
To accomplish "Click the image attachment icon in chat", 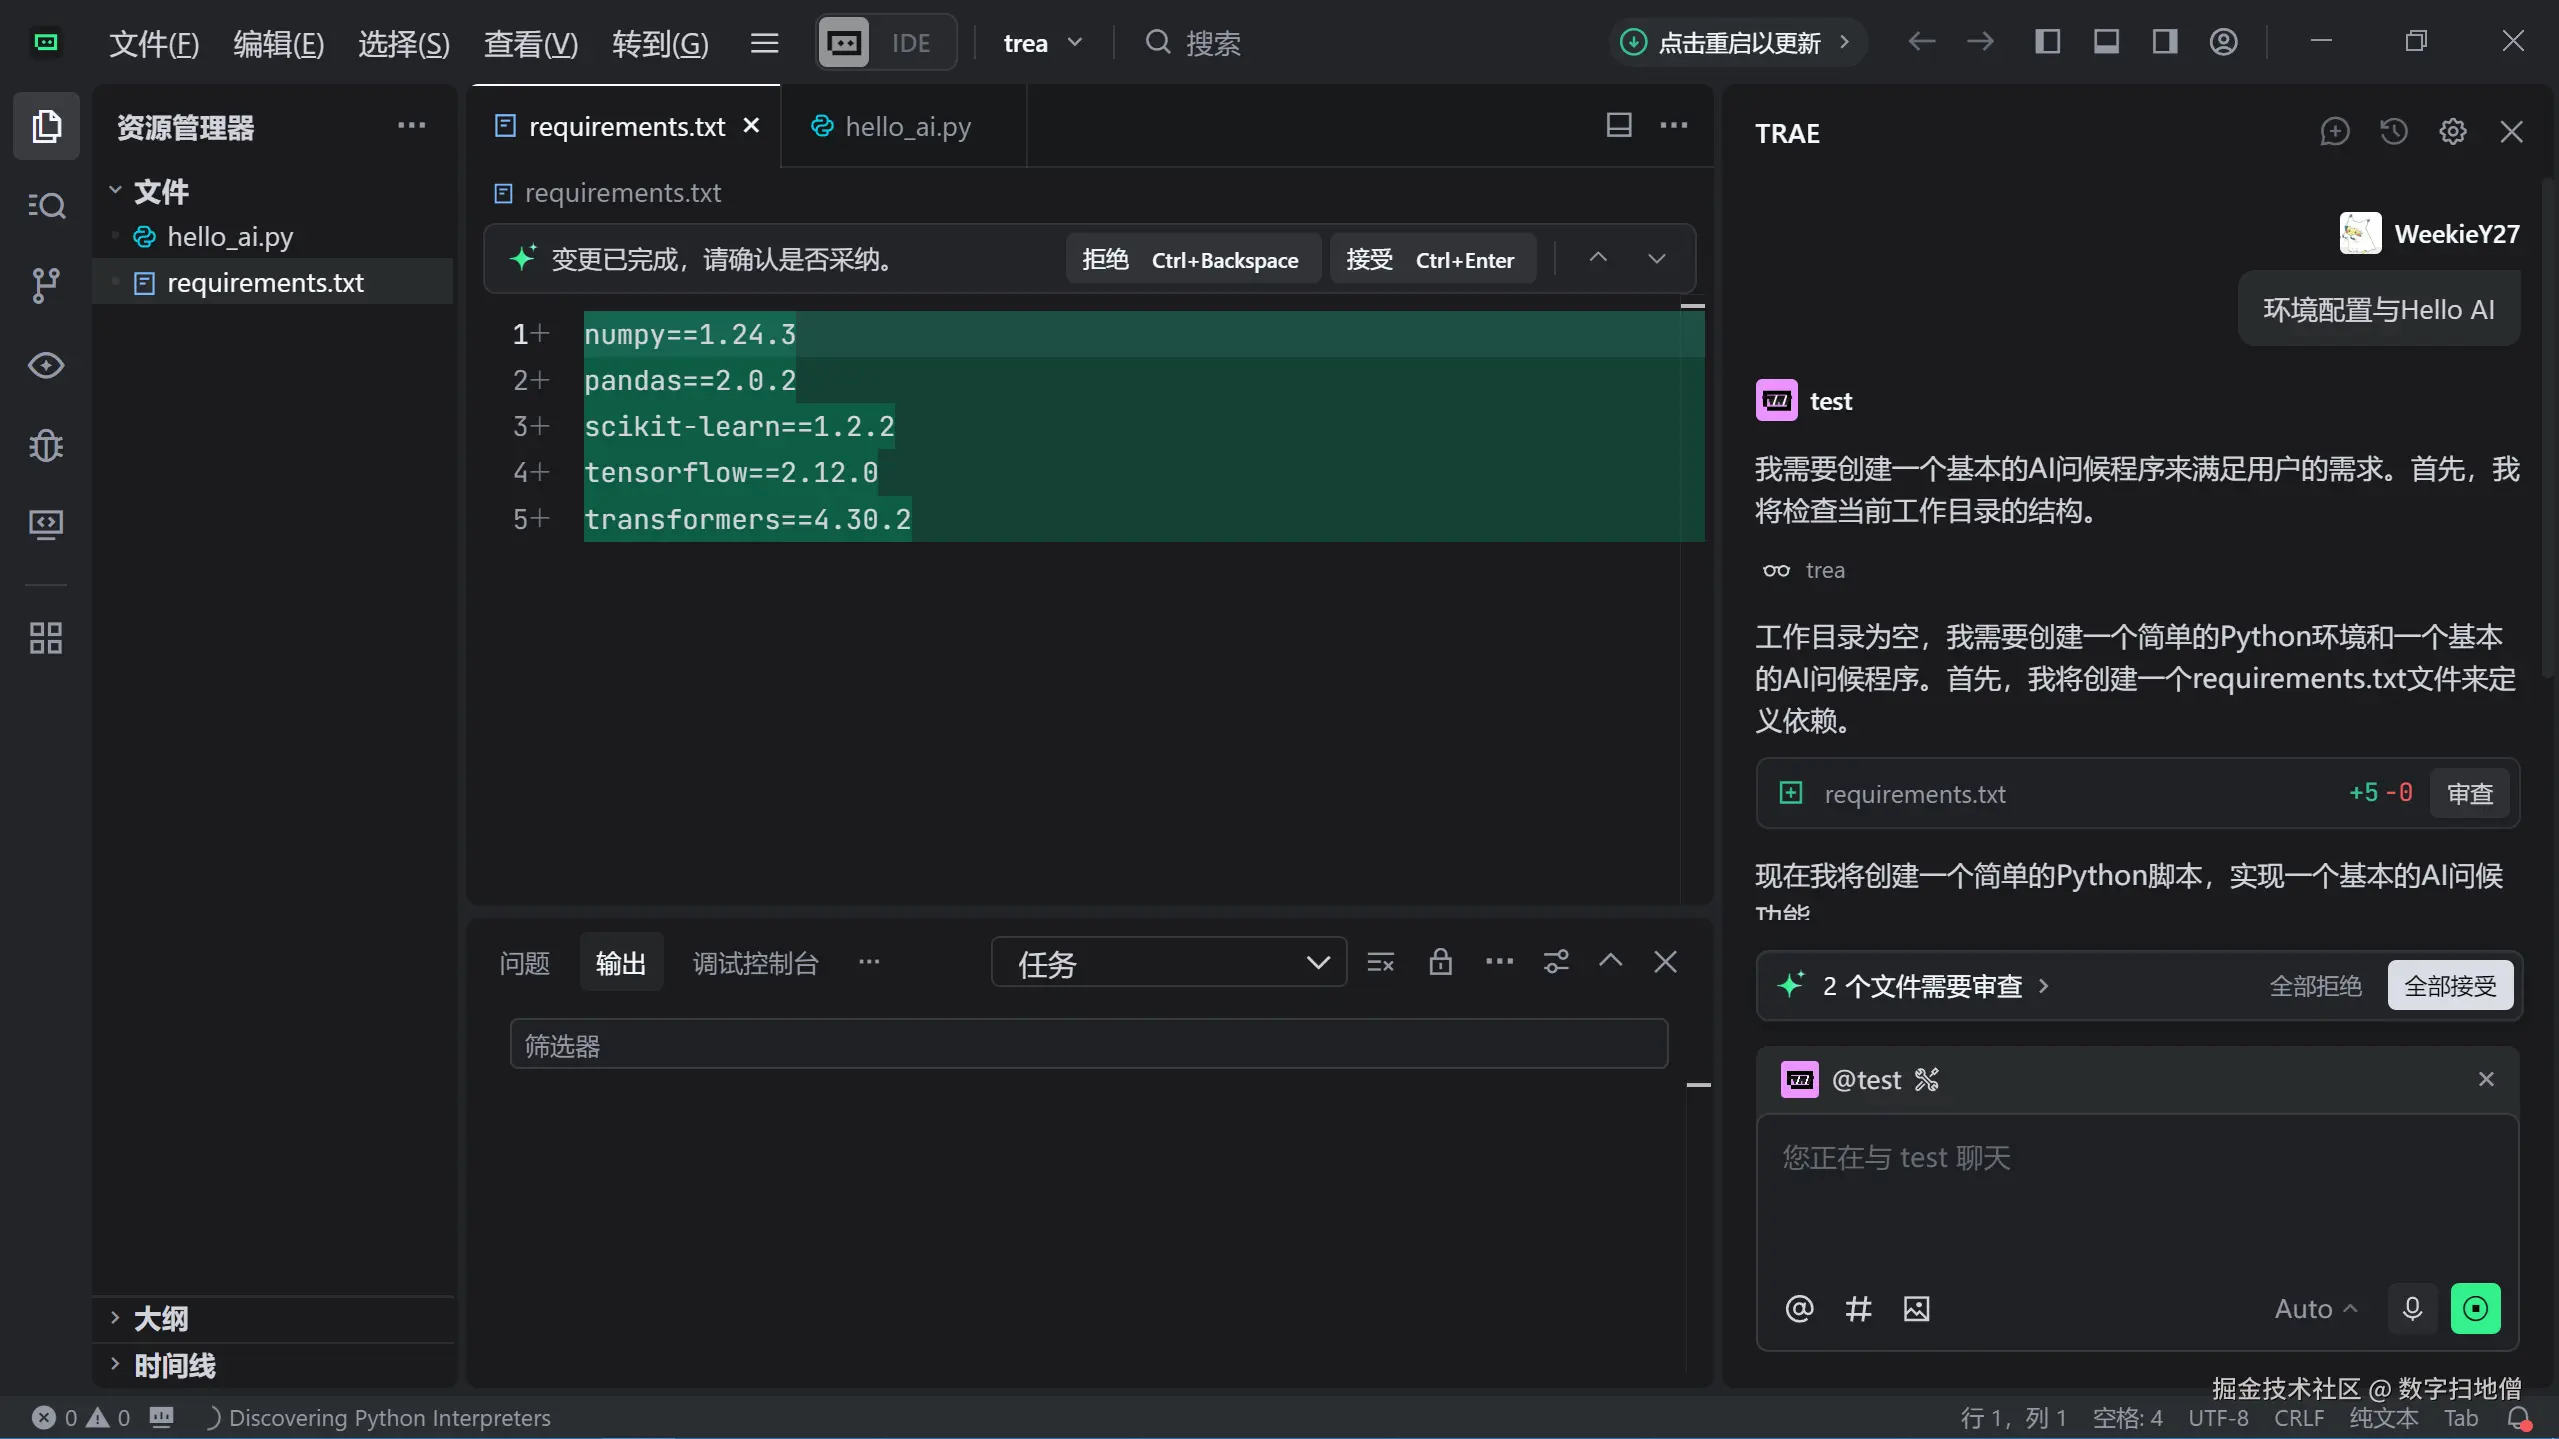I will click(1916, 1308).
